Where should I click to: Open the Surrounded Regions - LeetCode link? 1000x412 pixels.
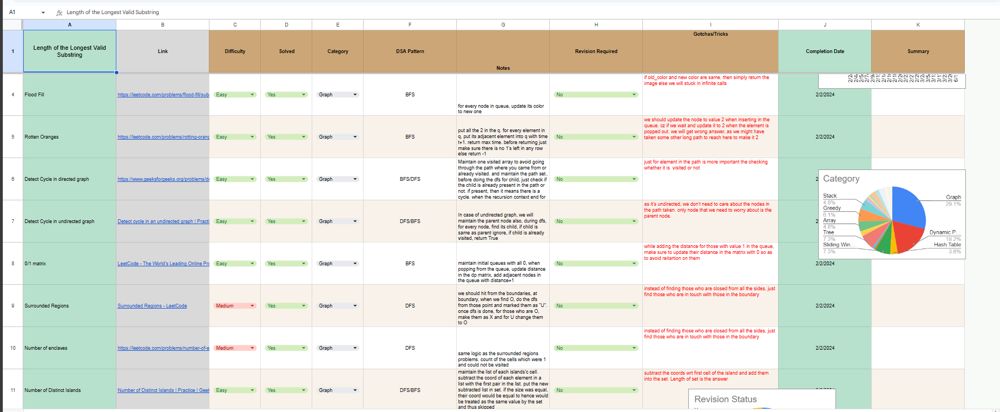coord(149,306)
